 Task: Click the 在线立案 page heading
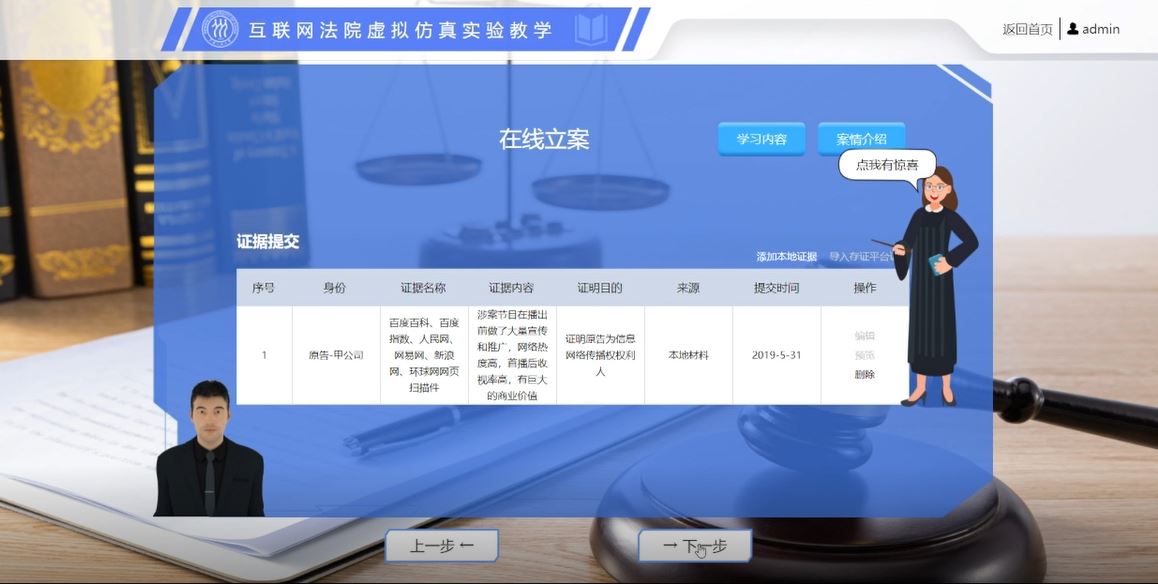click(544, 139)
